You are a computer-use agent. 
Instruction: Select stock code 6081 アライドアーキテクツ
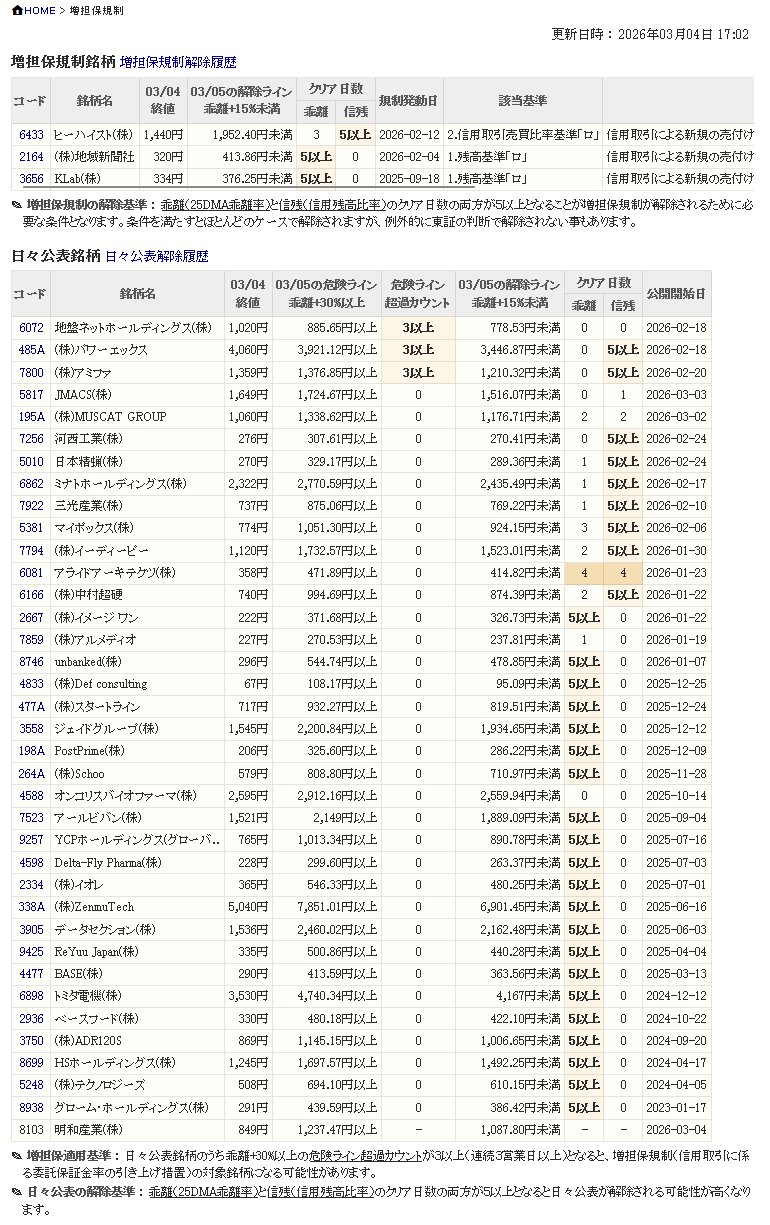pos(31,573)
